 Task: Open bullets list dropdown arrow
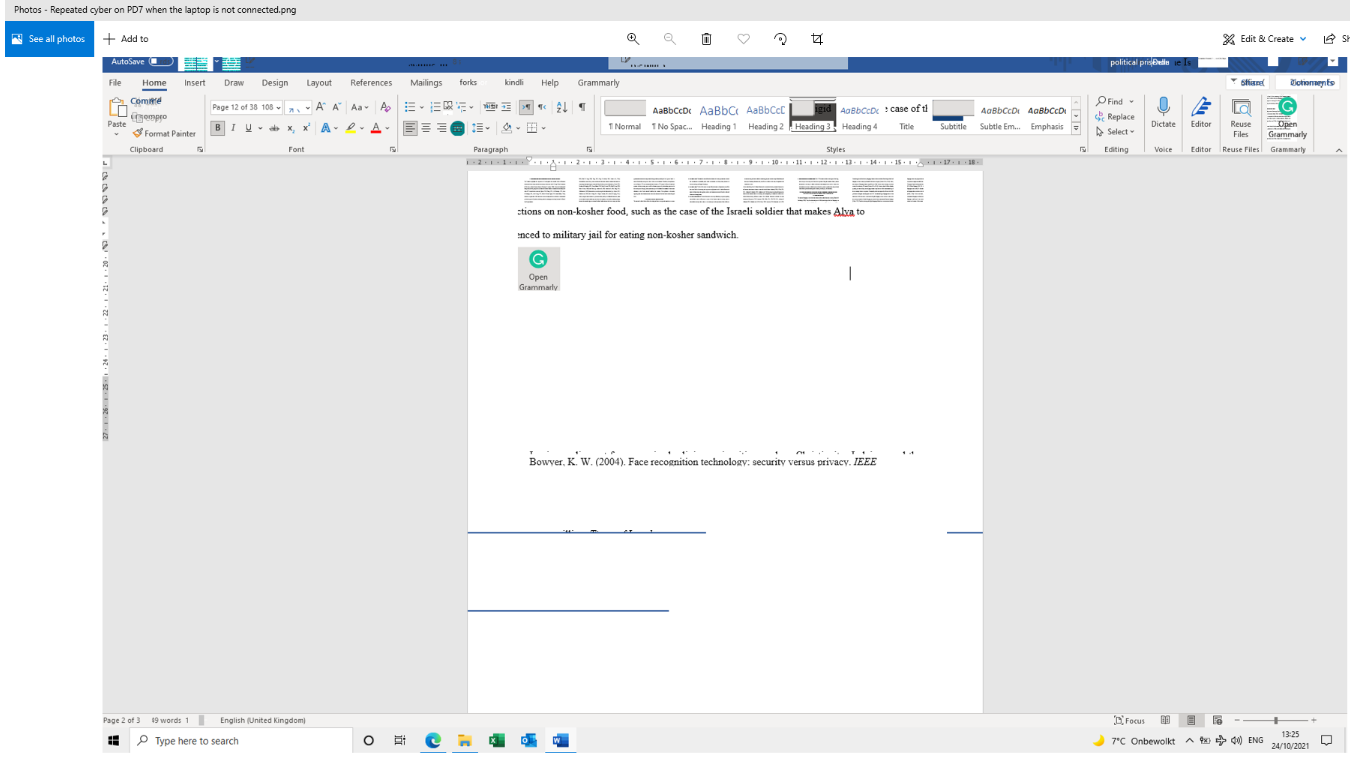coord(422,107)
